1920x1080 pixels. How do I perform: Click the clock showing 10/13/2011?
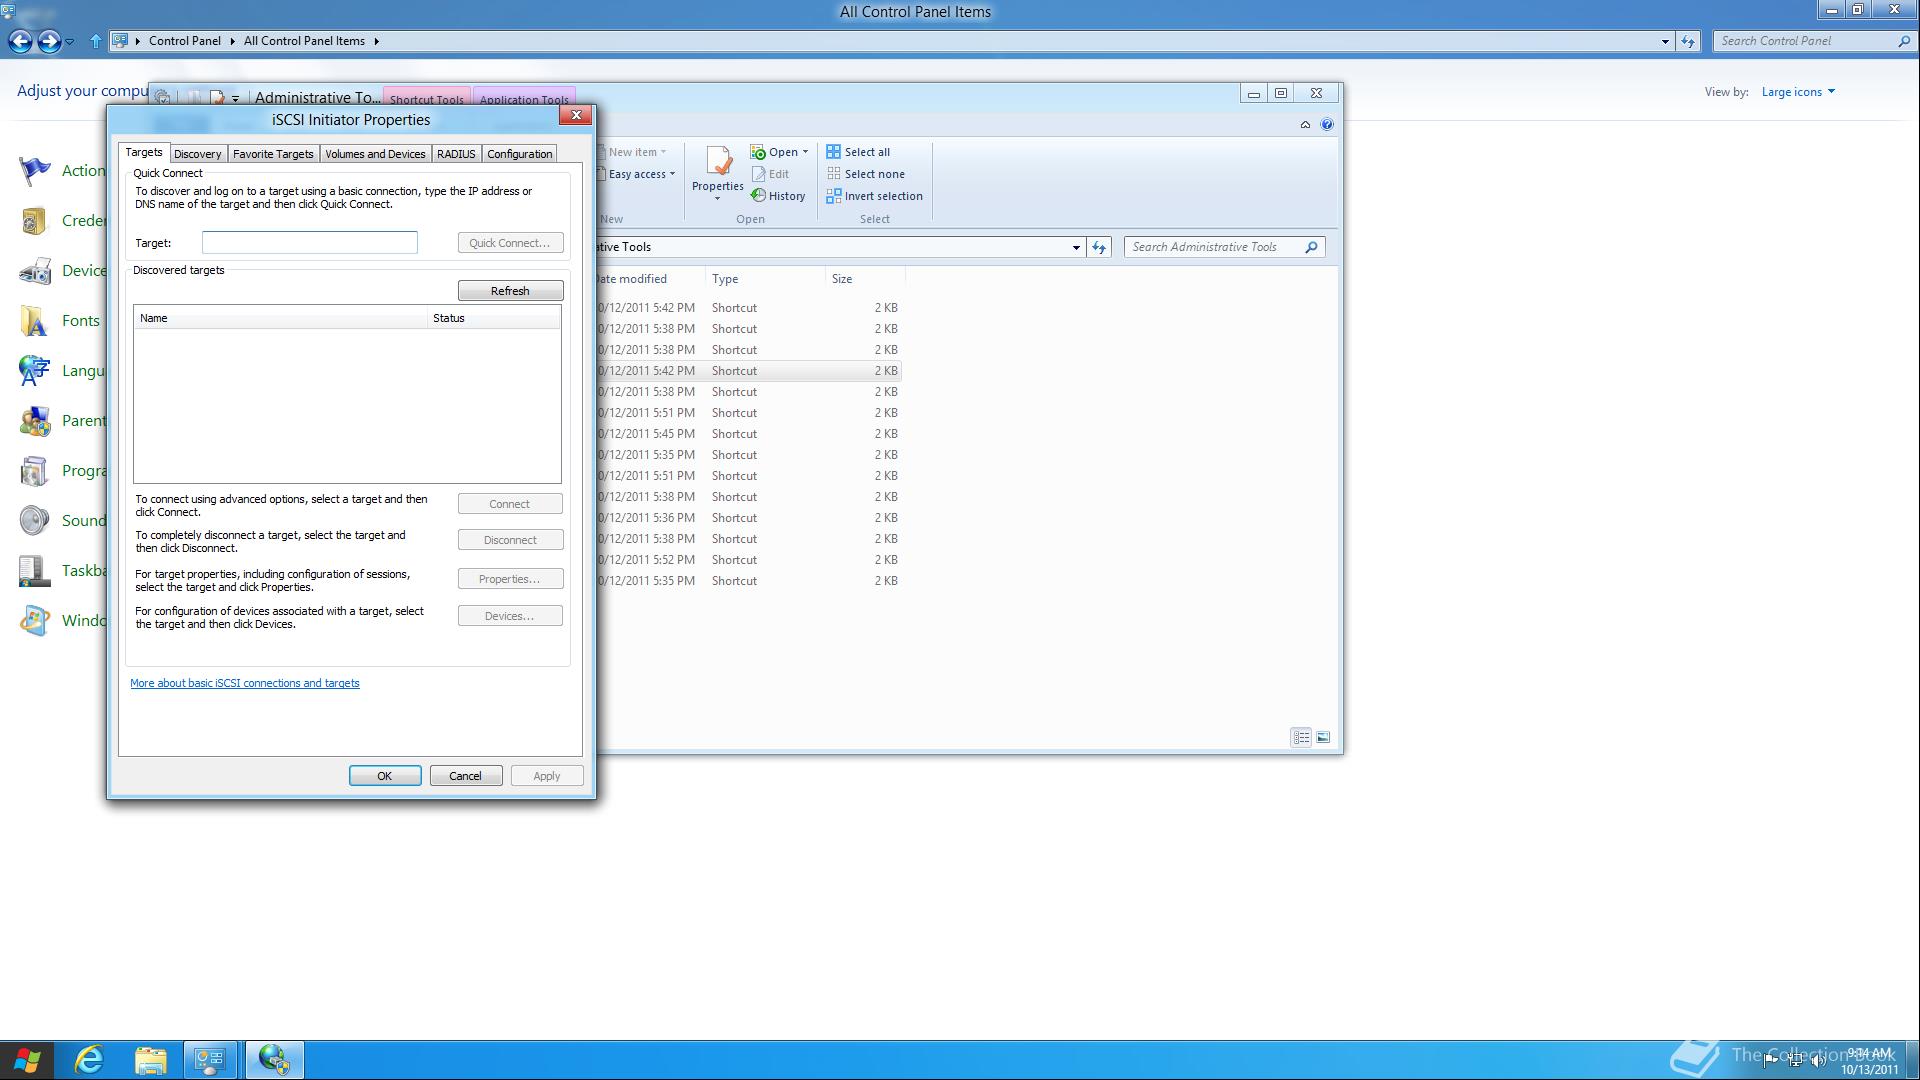(x=1869, y=1061)
